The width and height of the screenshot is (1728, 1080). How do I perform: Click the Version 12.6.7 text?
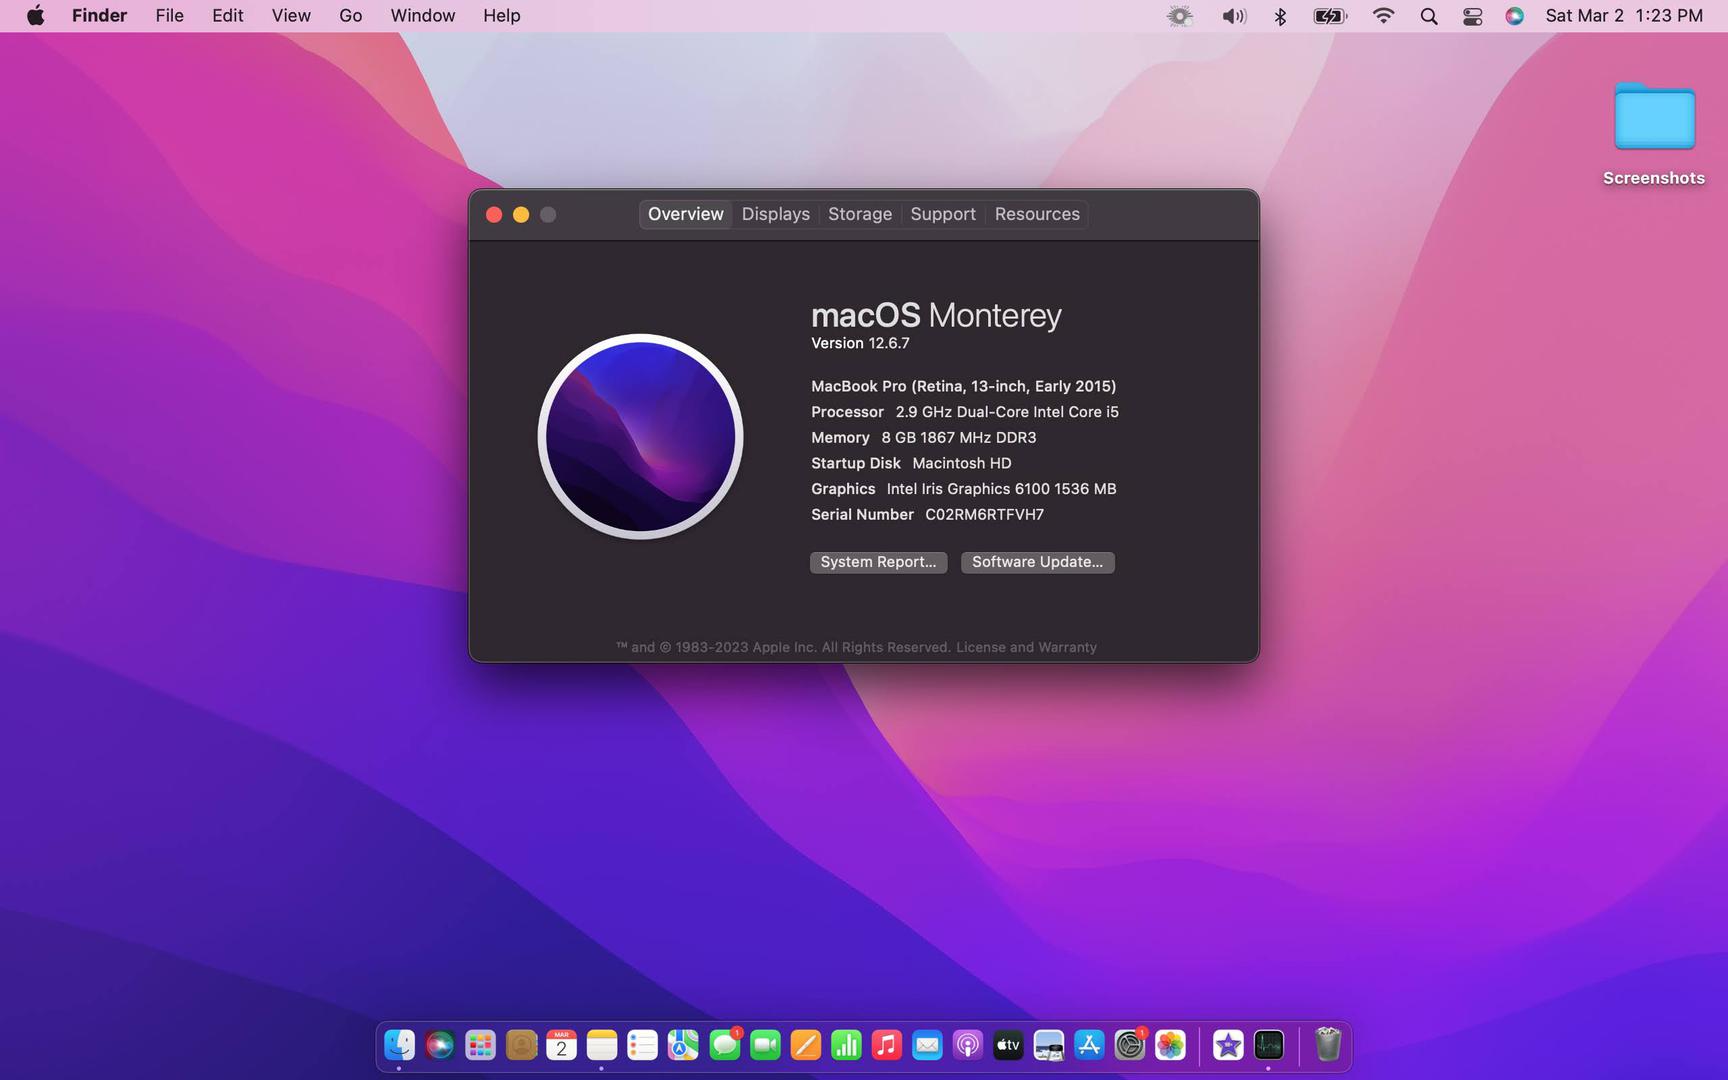pyautogui.click(x=860, y=343)
